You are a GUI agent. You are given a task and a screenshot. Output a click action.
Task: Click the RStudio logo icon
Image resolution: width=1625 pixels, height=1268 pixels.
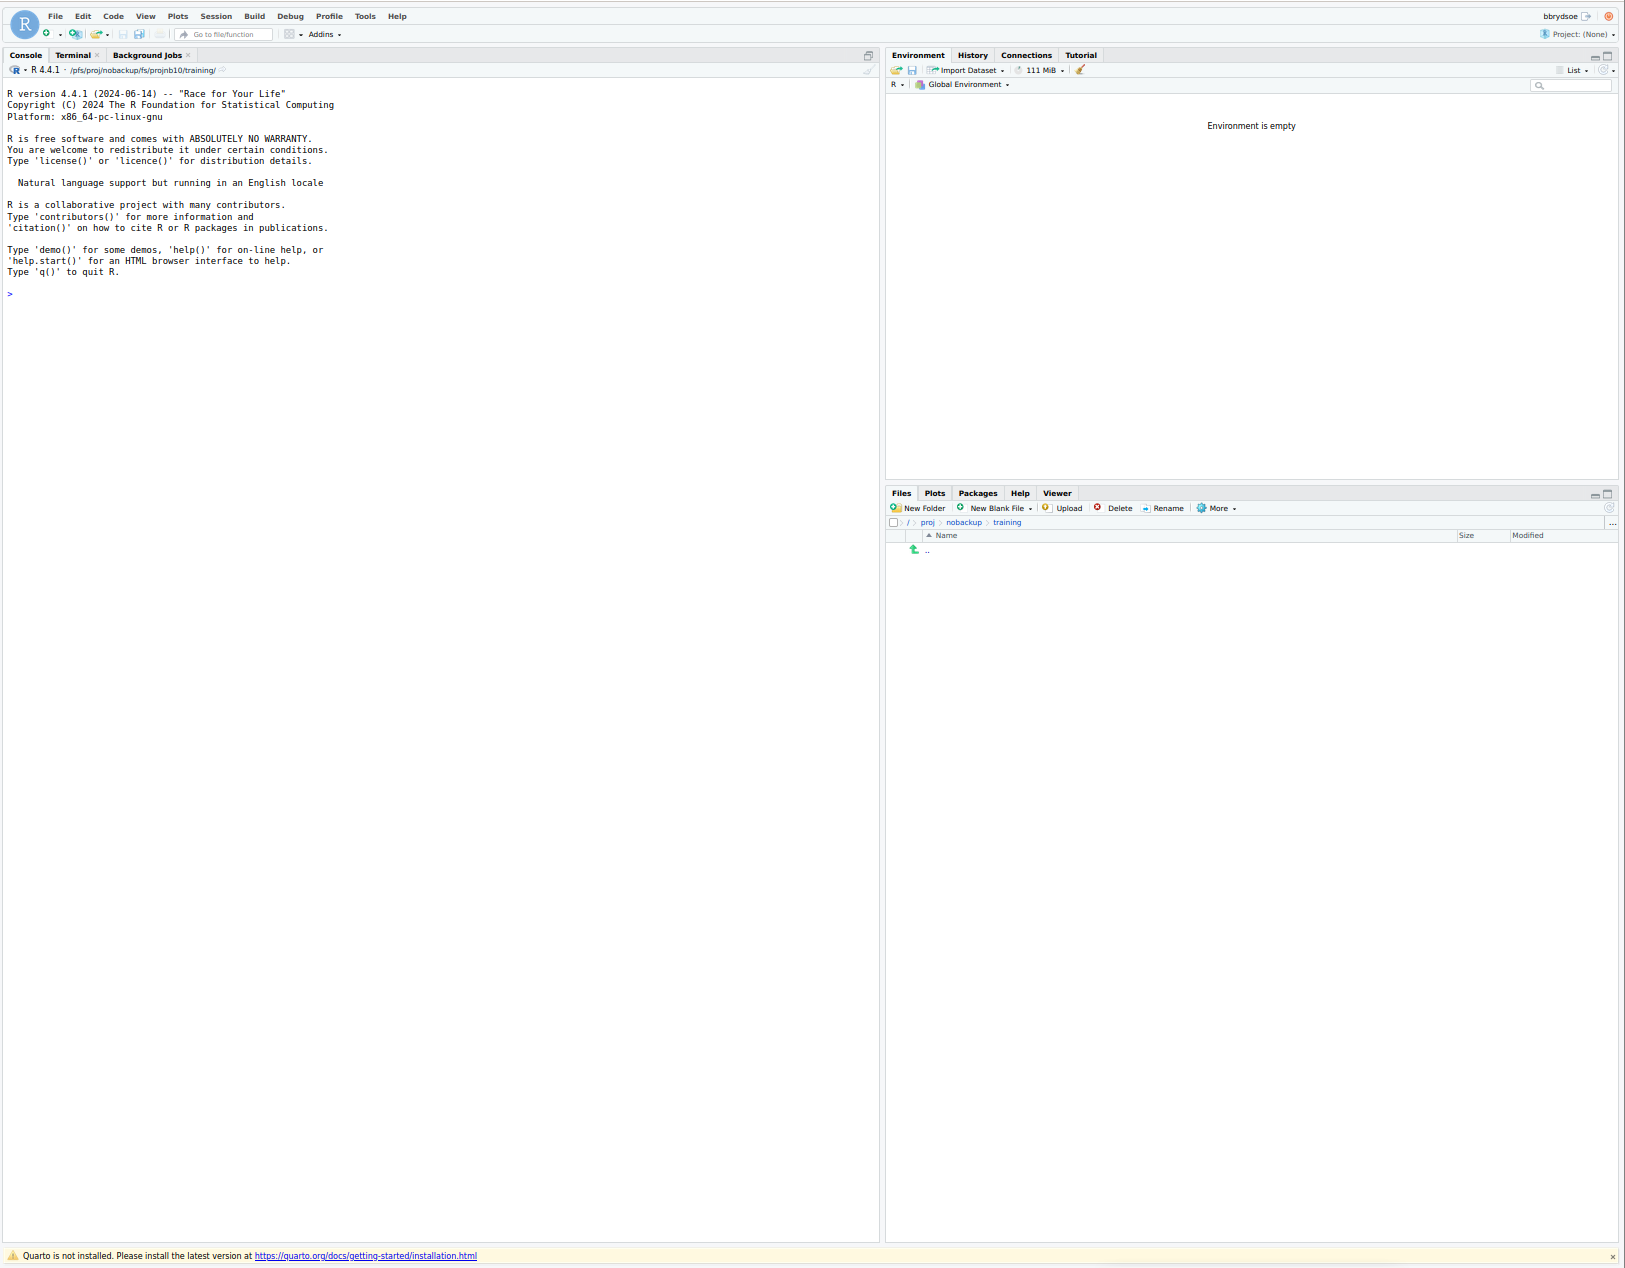coord(24,24)
